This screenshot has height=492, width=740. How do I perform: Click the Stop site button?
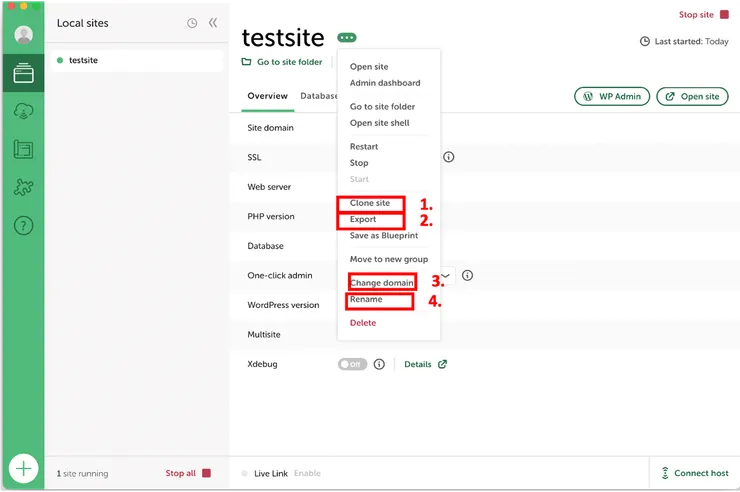[x=704, y=15]
